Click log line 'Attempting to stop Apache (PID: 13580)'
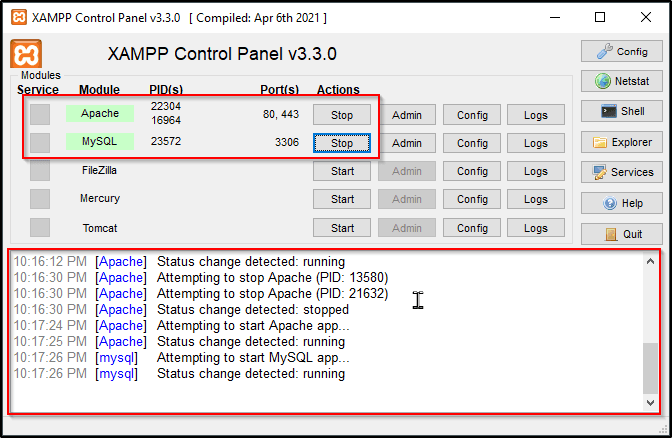672x438 pixels. pyautogui.click(x=273, y=278)
